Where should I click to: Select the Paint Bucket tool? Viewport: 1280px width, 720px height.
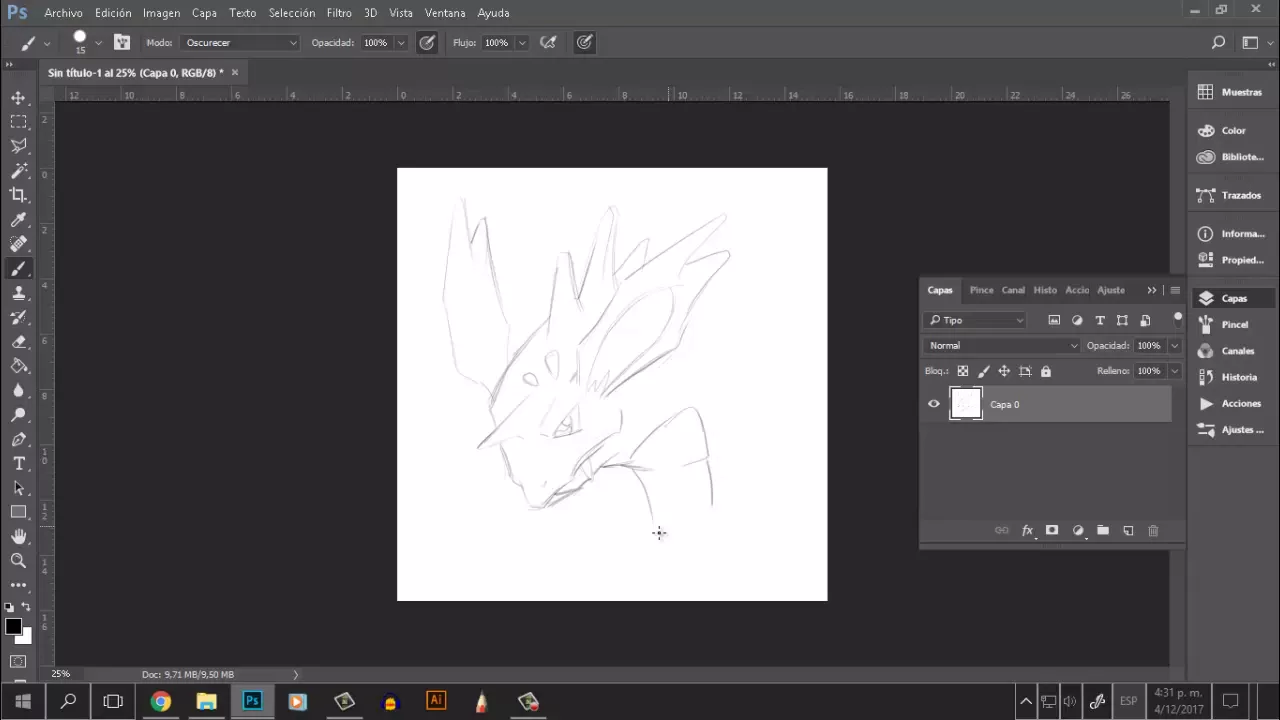click(x=18, y=366)
